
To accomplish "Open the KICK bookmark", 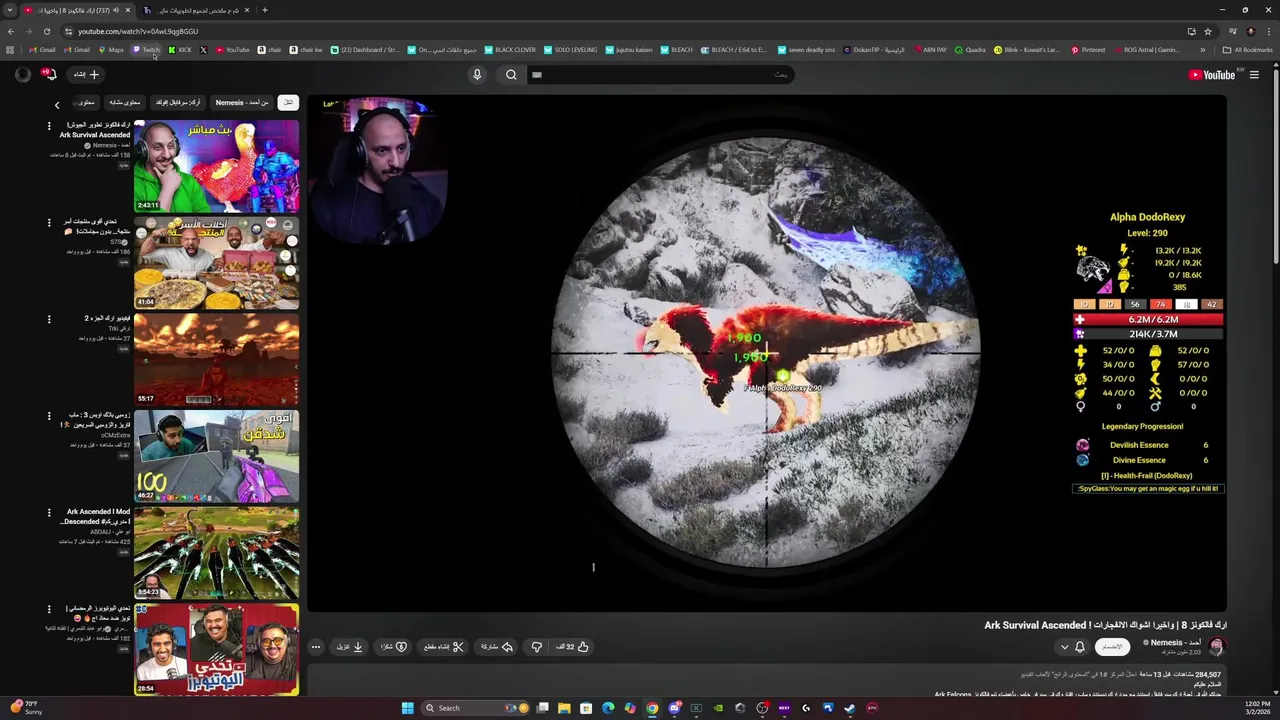I will pos(180,50).
